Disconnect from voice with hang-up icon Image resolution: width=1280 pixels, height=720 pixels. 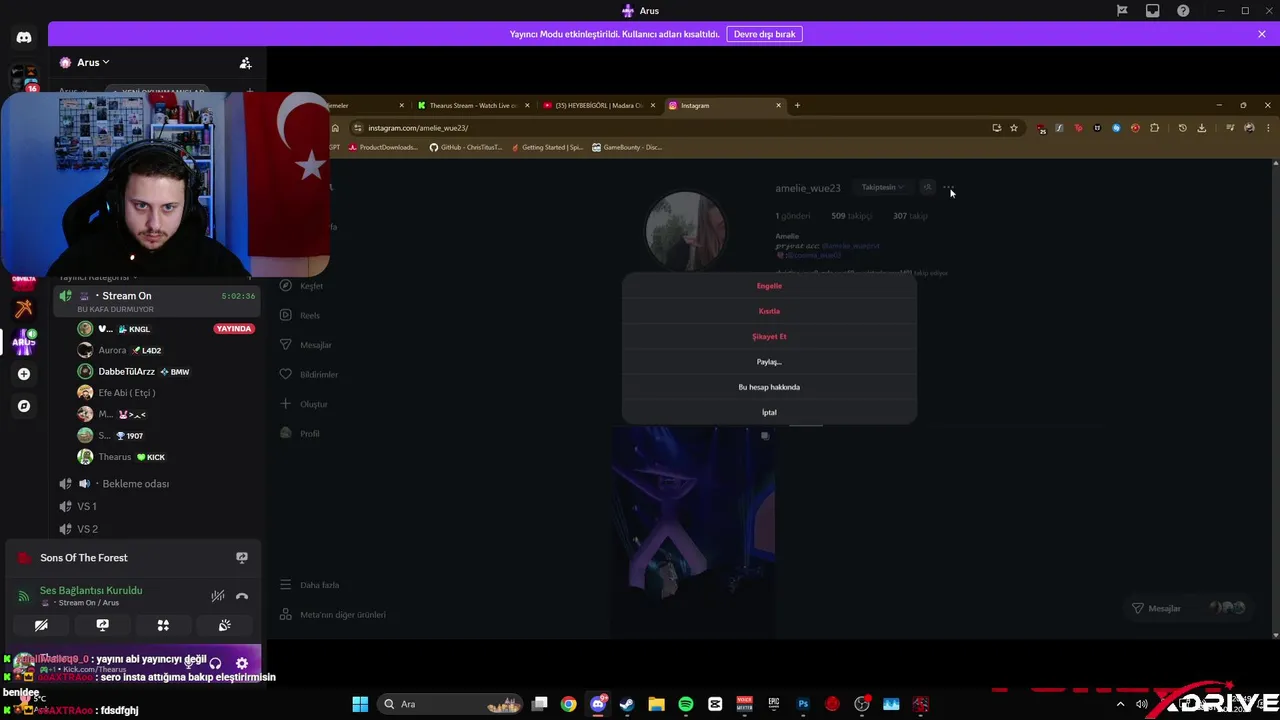[242, 596]
